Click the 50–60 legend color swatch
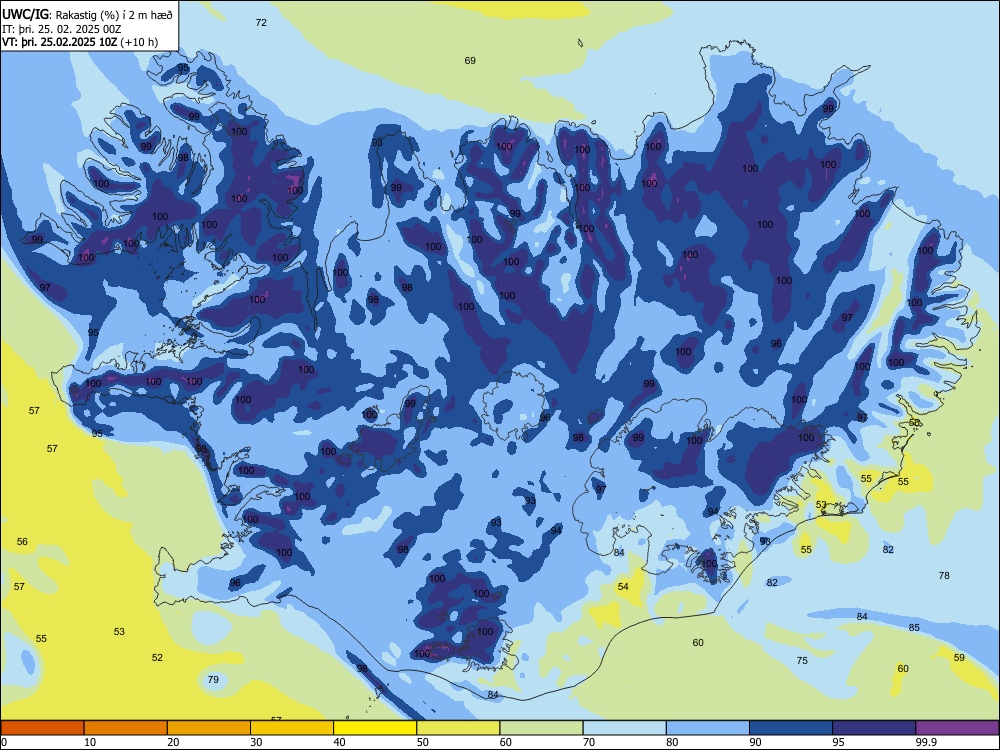Viewport: 1000px width, 750px height. pos(458,728)
